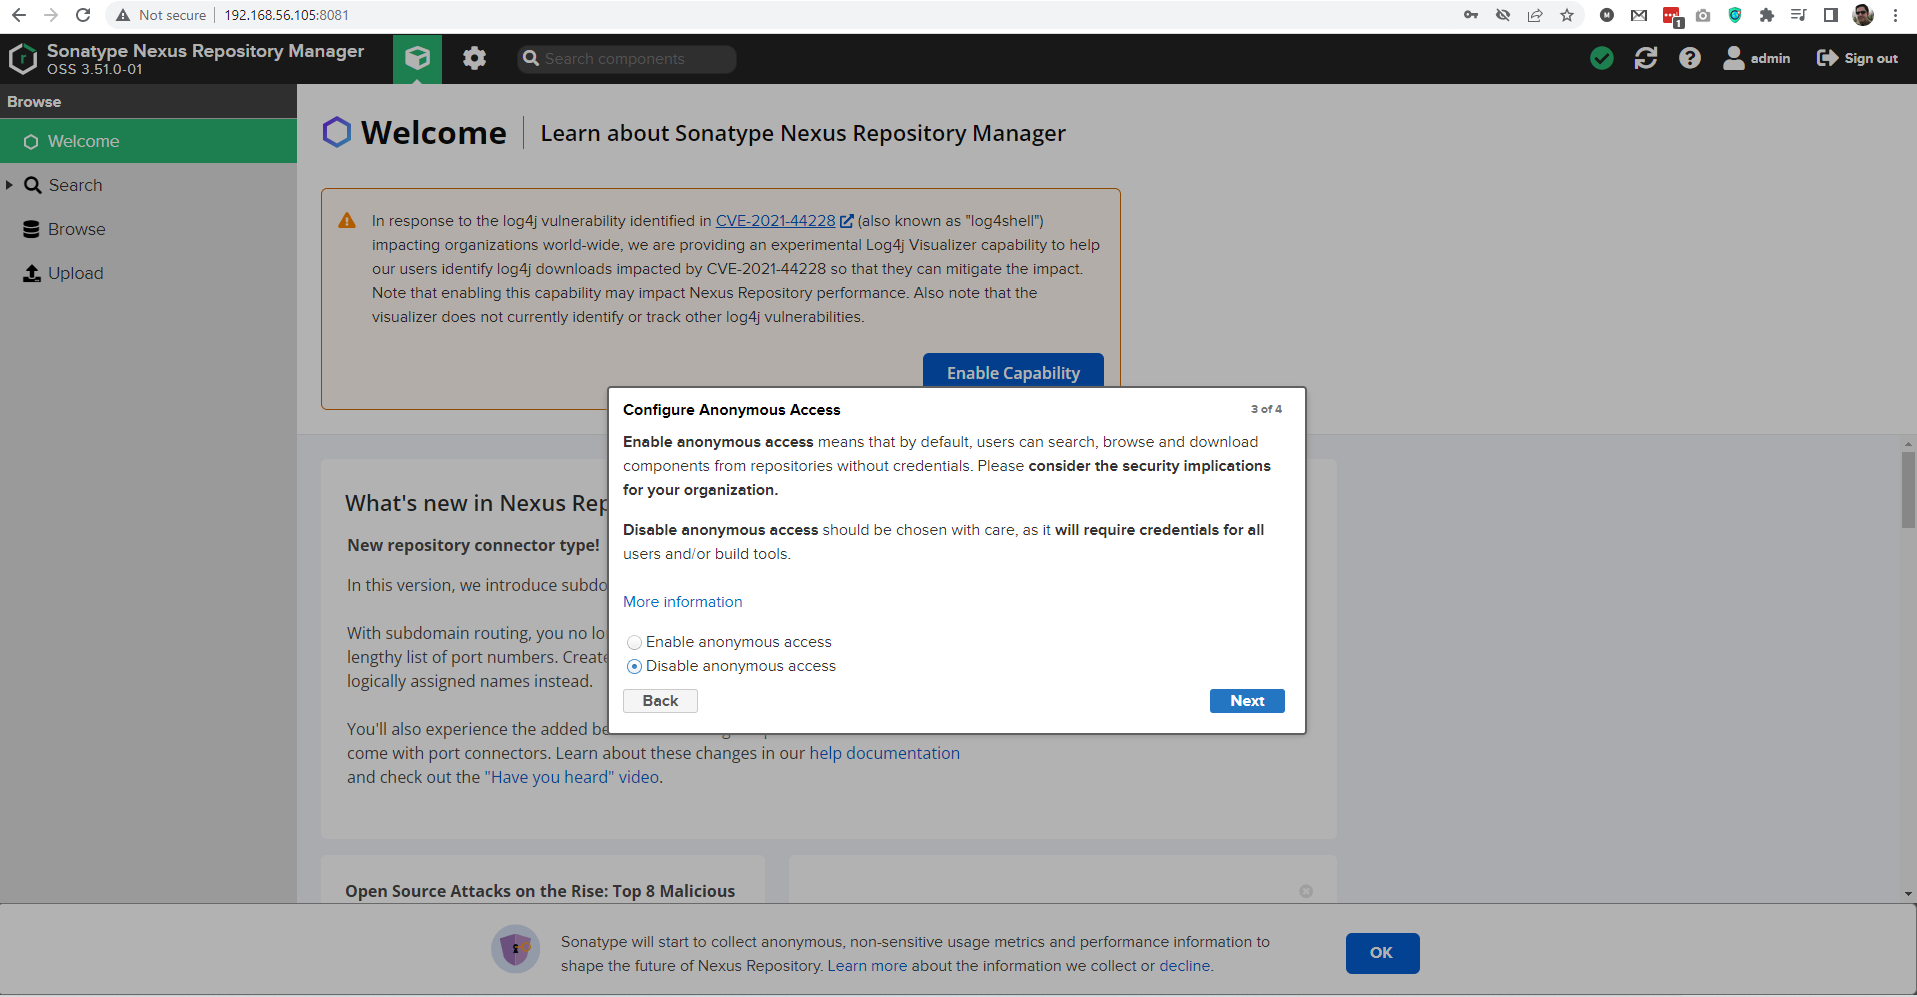Image resolution: width=1917 pixels, height=997 pixels.
Task: Bookmark this page with the star icon
Action: point(1567,15)
